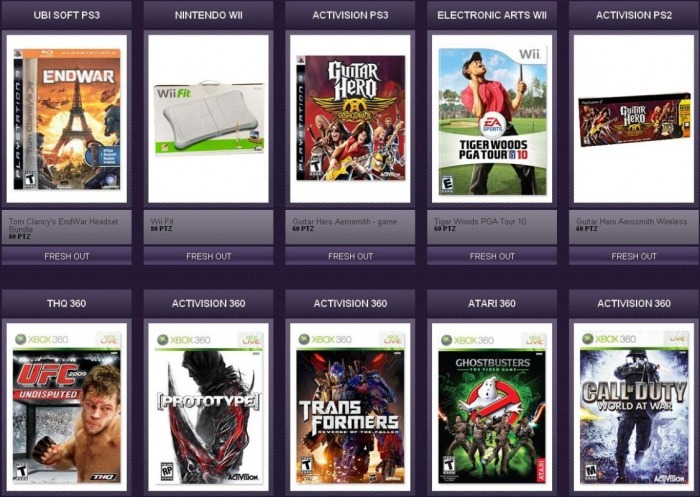
Task: Open the Prototype Xbox 360 cover
Action: point(208,407)
